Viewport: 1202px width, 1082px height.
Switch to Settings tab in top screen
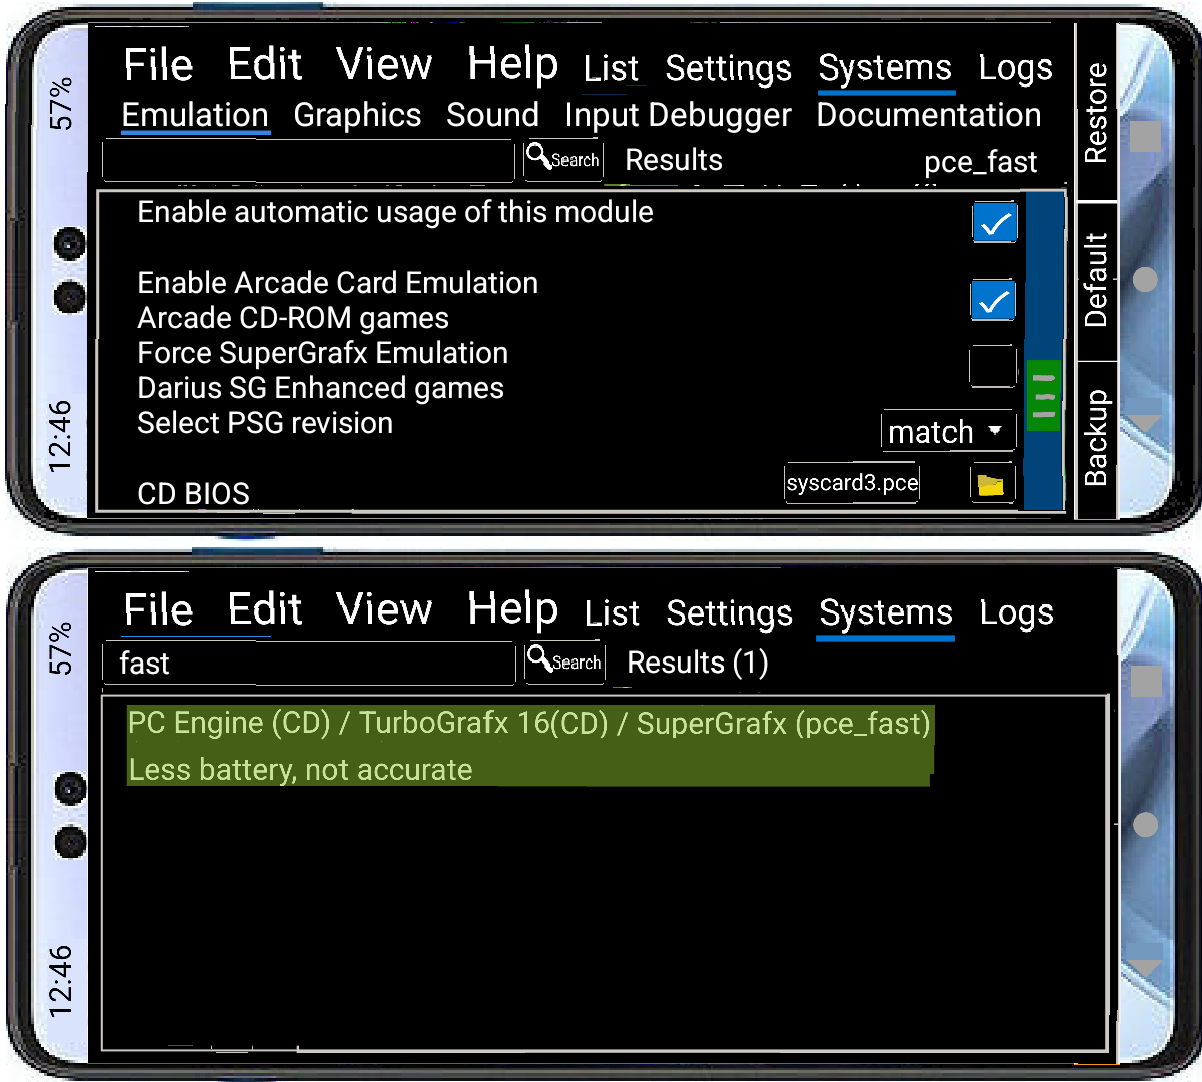[728, 69]
